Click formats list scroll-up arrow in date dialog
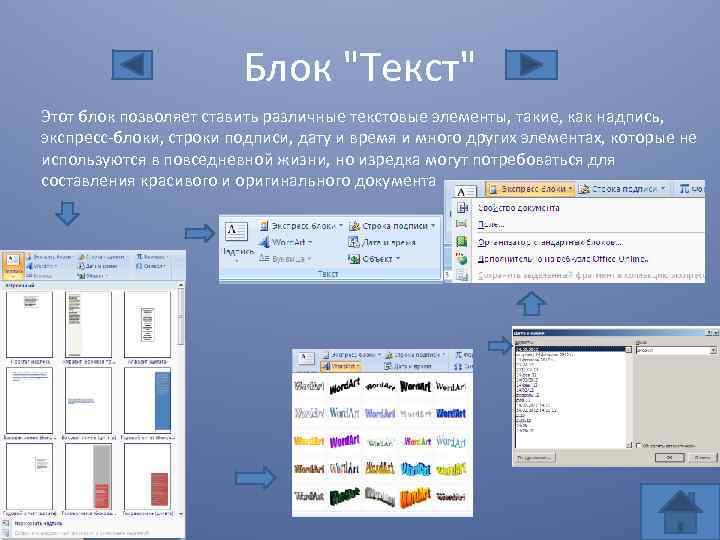This screenshot has width=720, height=540. (x=629, y=350)
